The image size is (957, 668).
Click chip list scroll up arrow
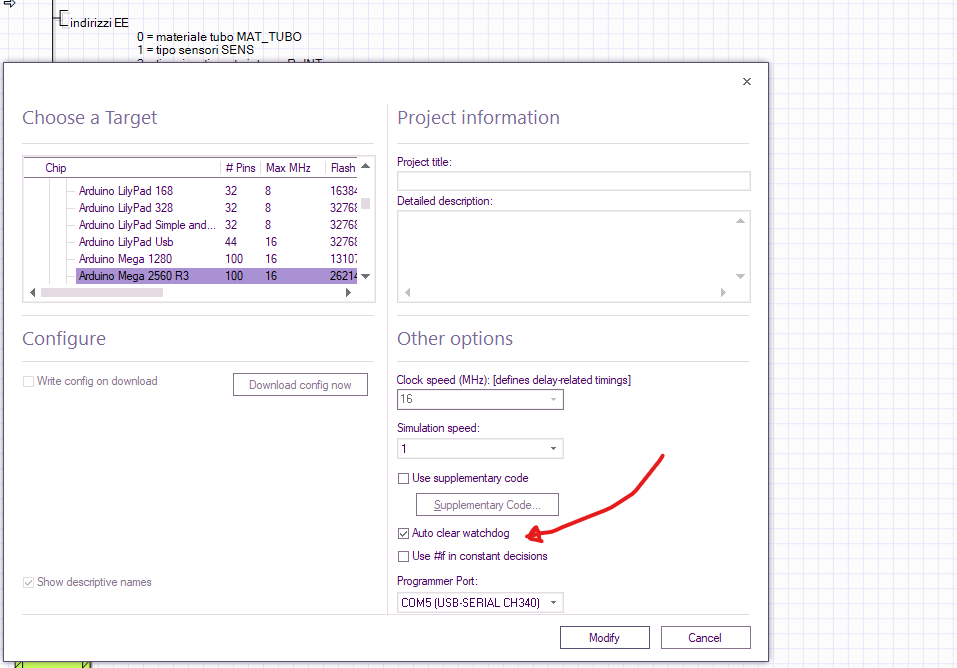pos(366,166)
